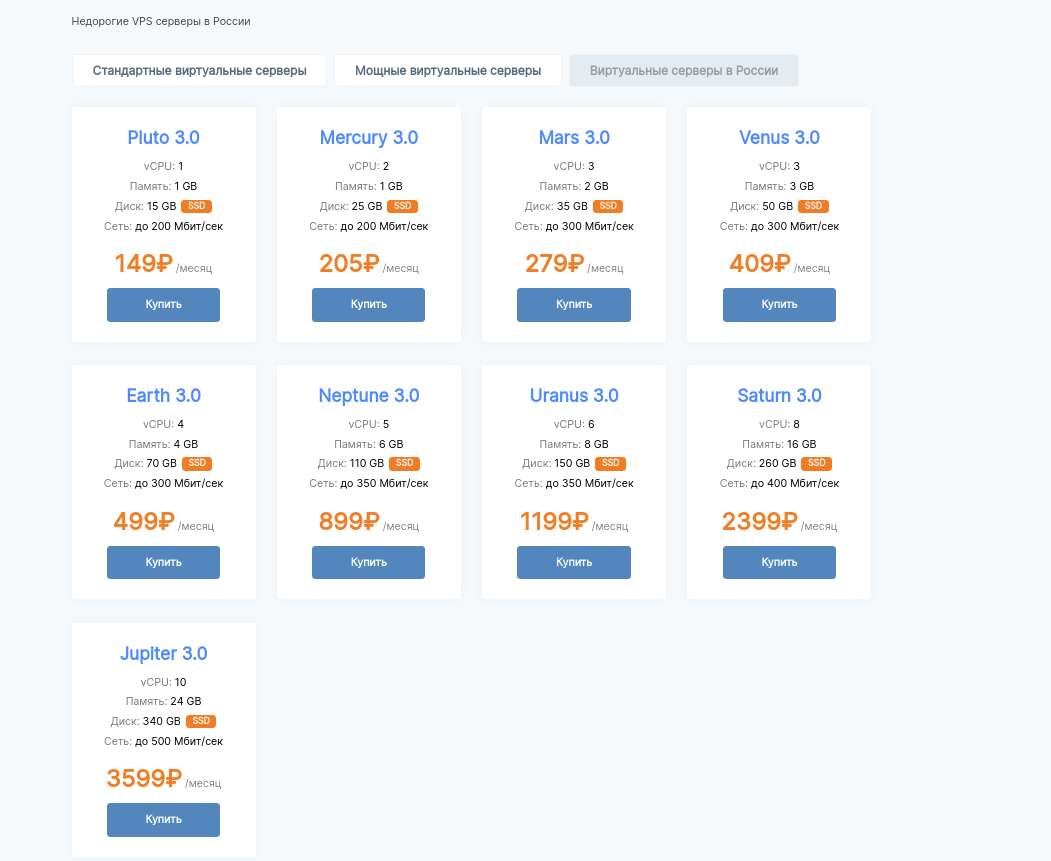This screenshot has height=861, width=1051.
Task: Open the Мощные виртуальные серверы tab
Action: 448,71
